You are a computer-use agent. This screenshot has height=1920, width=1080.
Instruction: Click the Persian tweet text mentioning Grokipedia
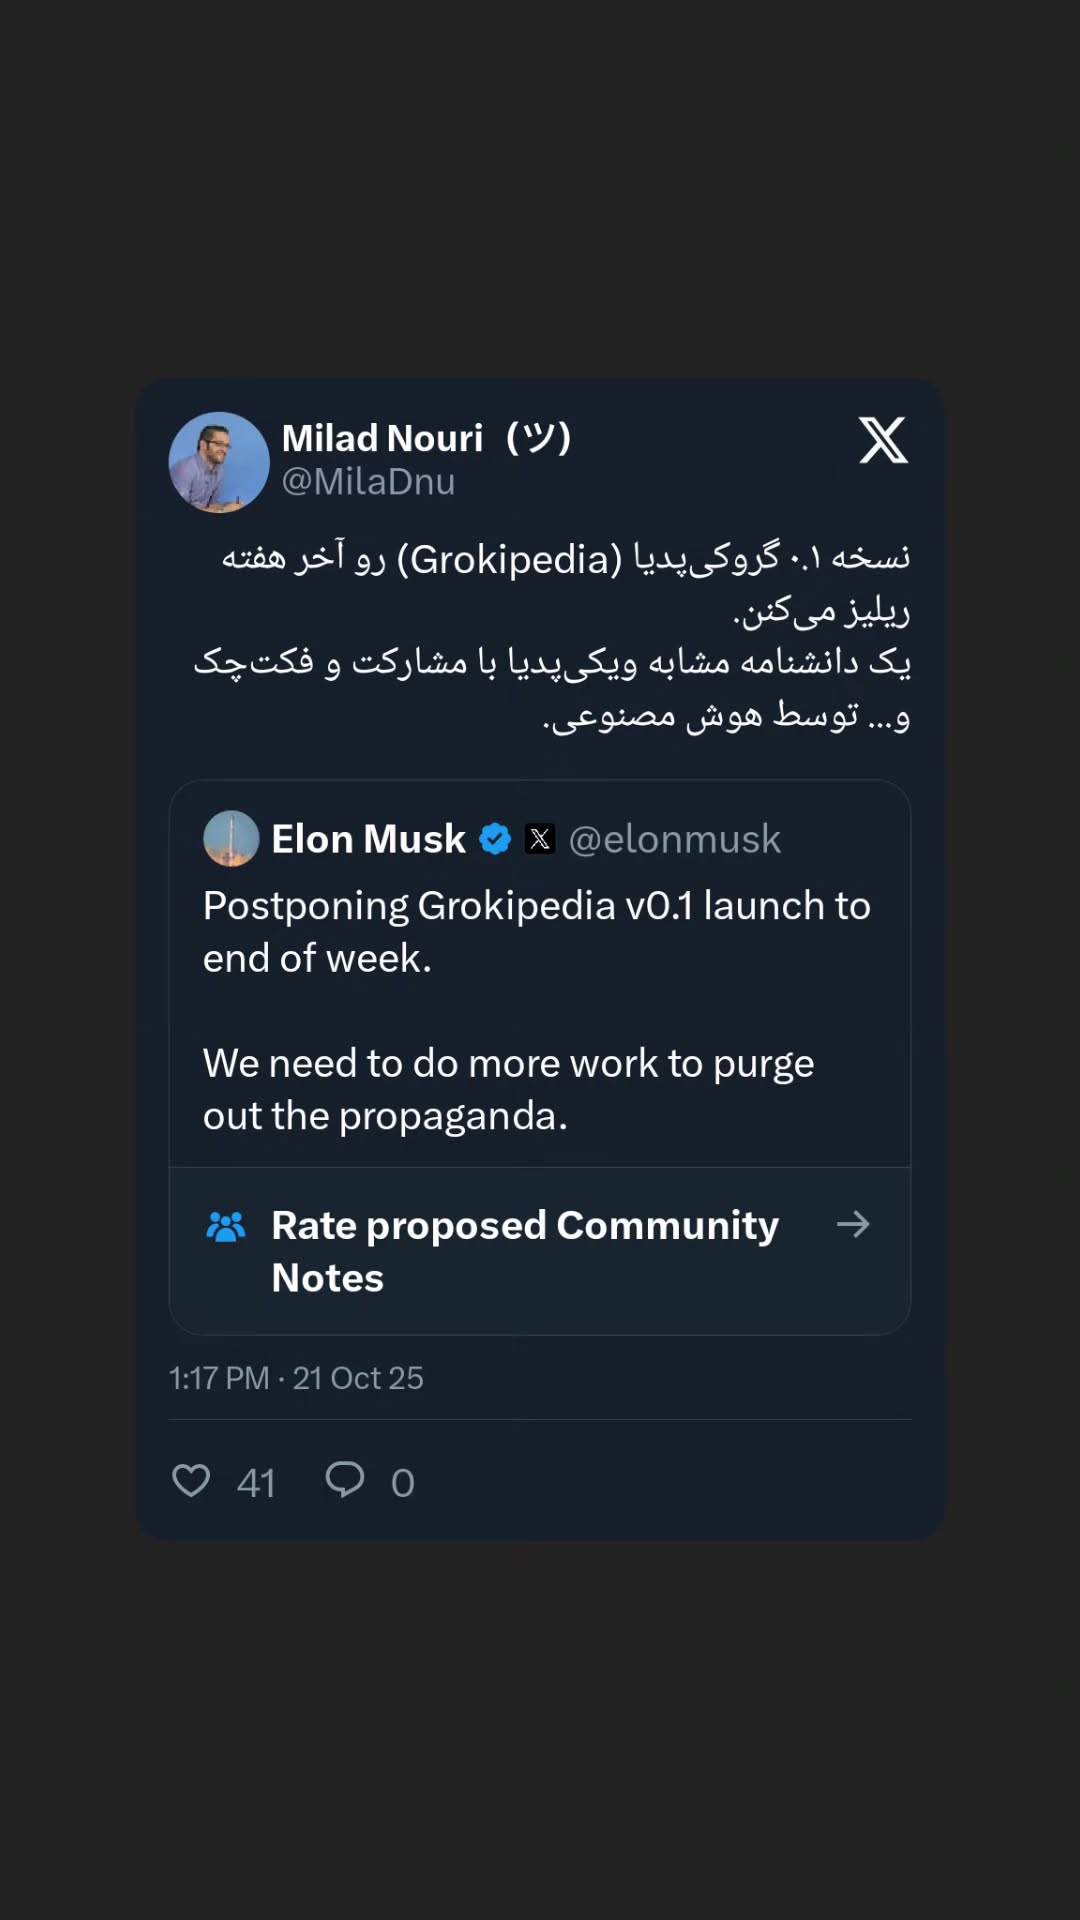point(552,635)
